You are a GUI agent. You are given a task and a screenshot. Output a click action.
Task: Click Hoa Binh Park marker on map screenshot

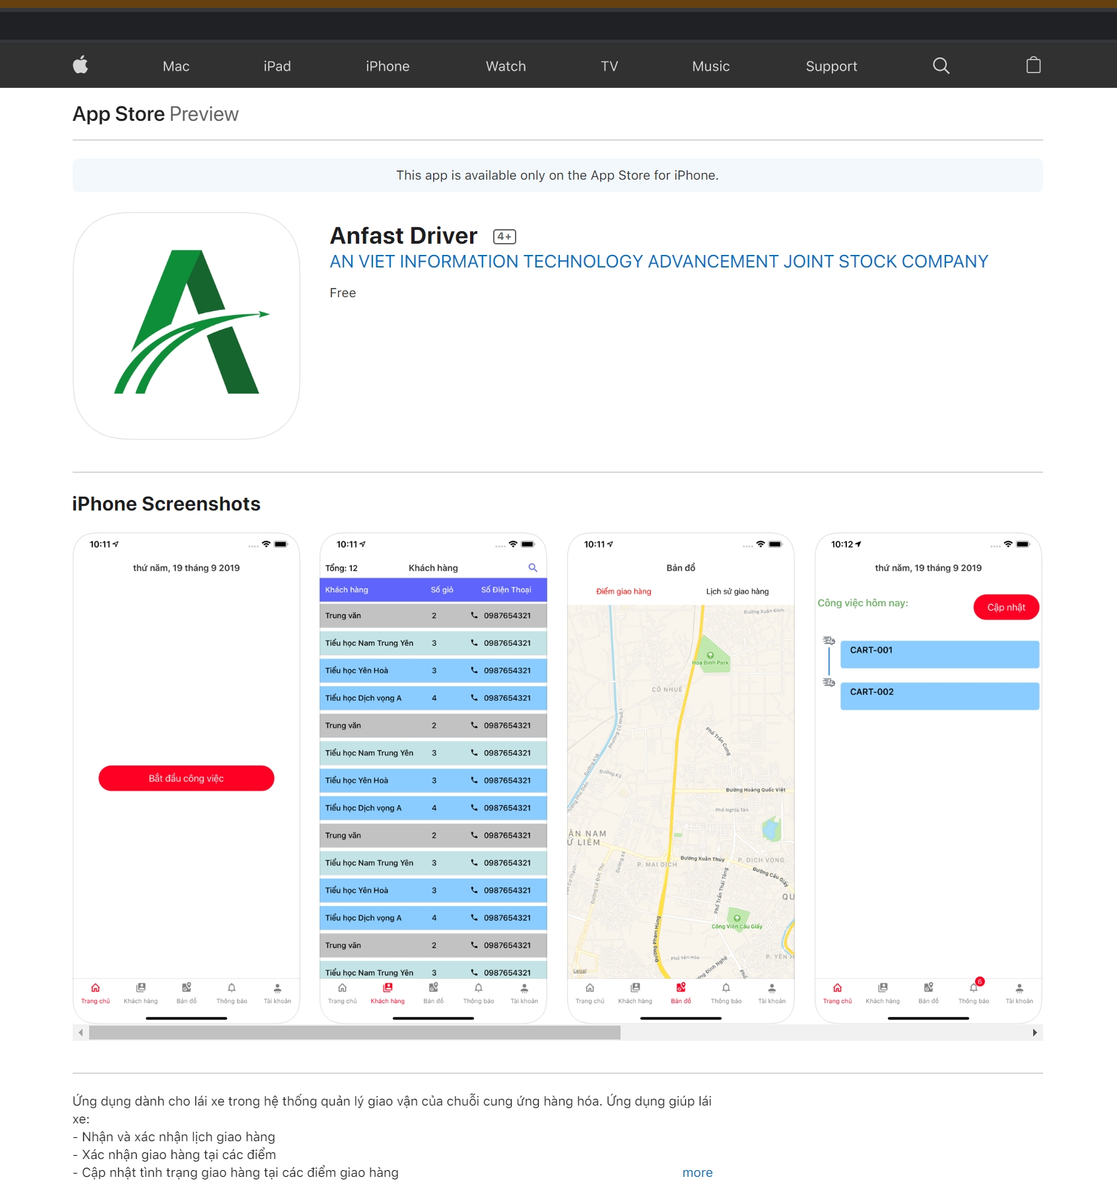tap(710, 656)
